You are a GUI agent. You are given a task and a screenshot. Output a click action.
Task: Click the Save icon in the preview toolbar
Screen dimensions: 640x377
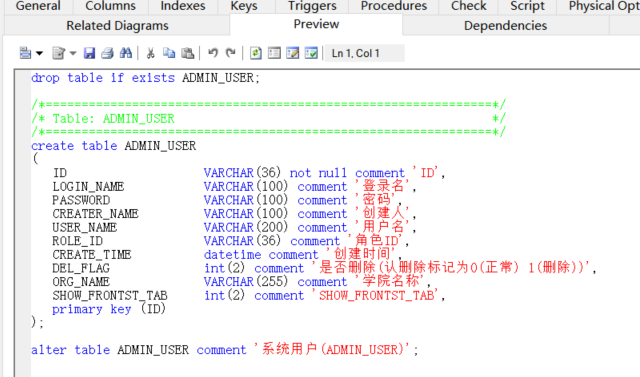(x=89, y=53)
